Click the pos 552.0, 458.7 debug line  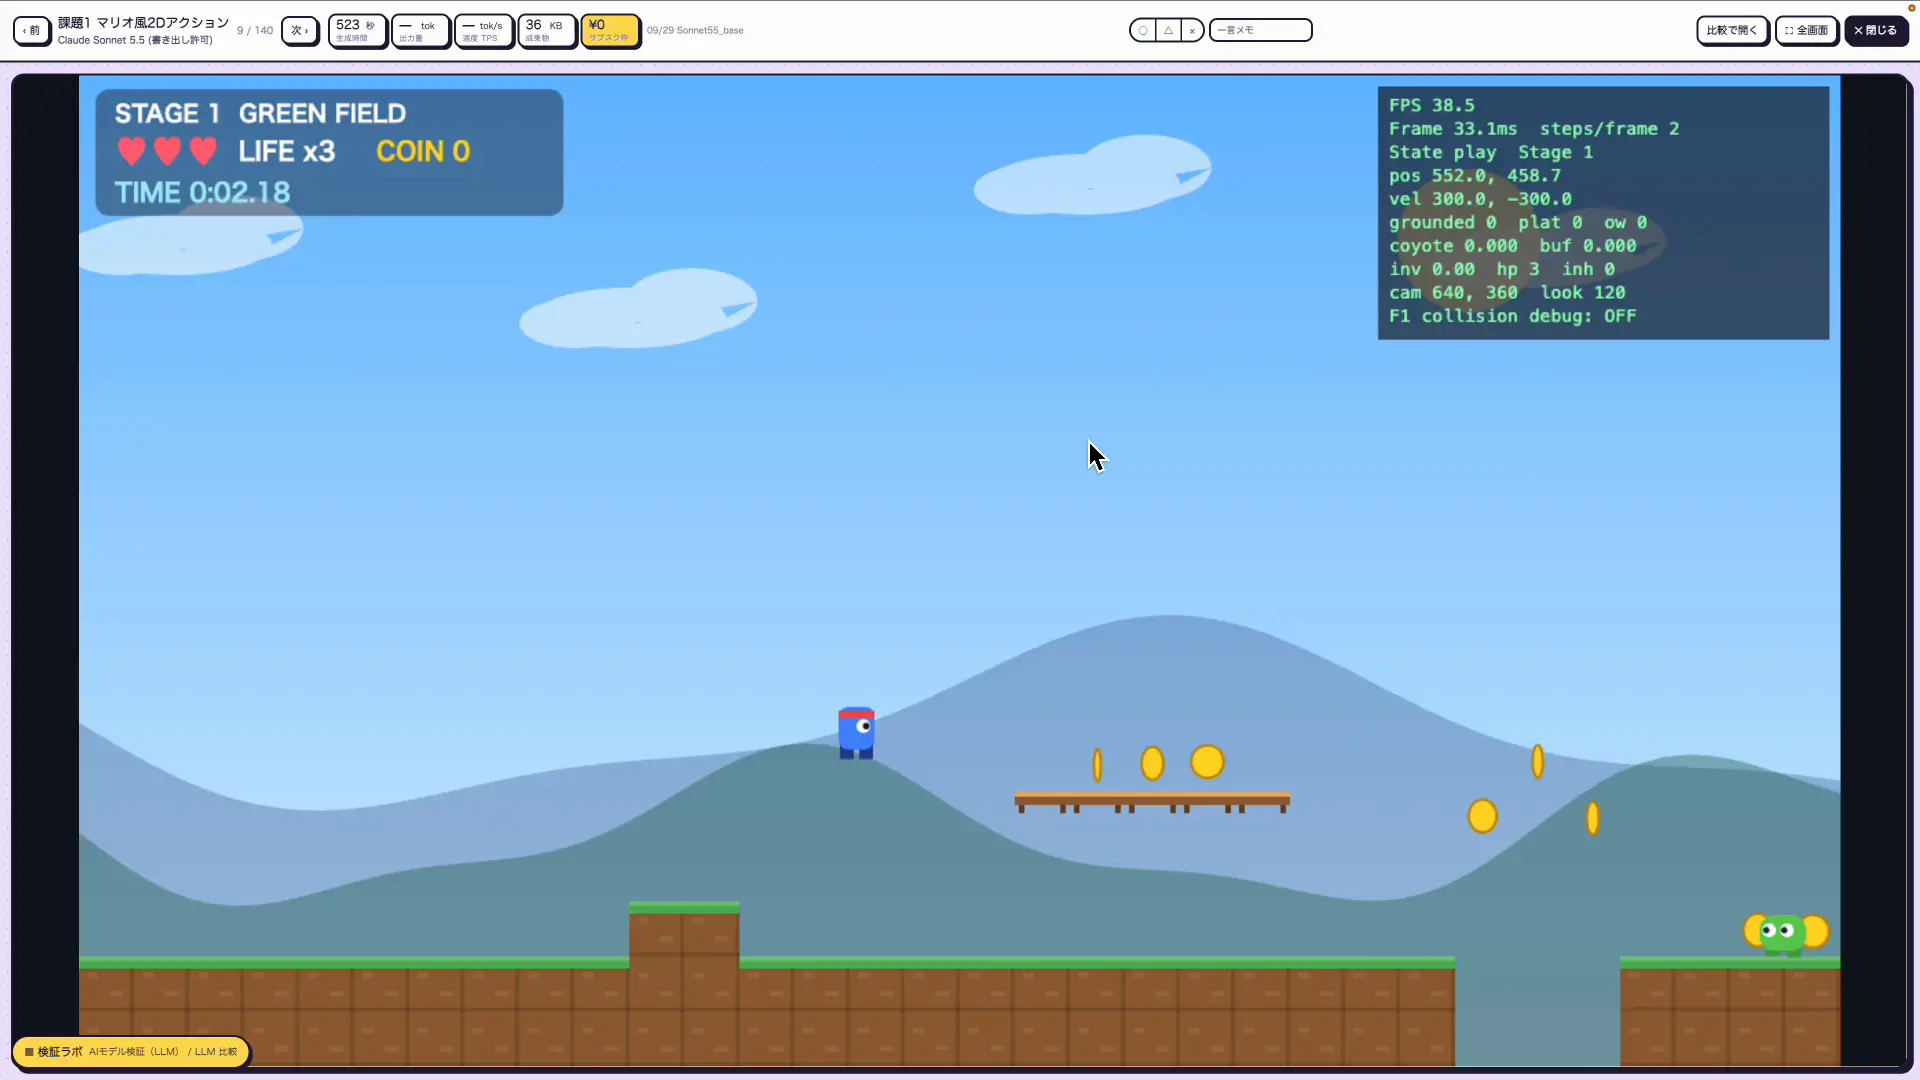click(1474, 176)
